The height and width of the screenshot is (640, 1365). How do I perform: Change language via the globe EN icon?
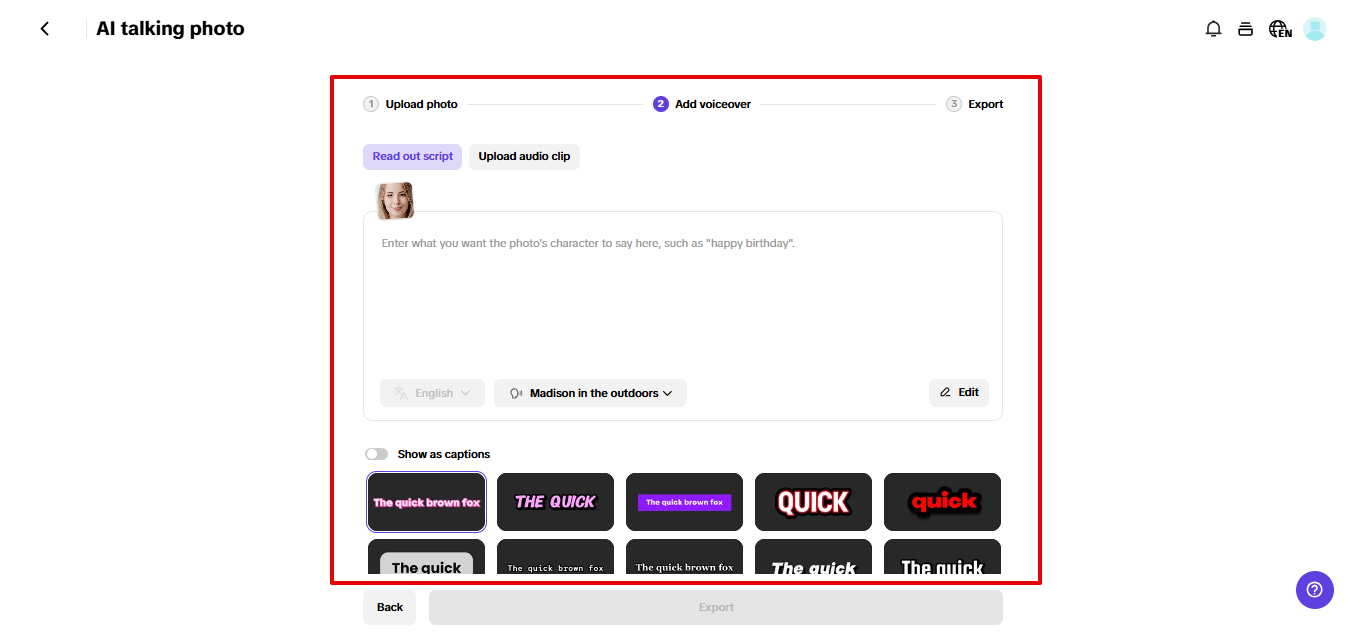tap(1280, 29)
